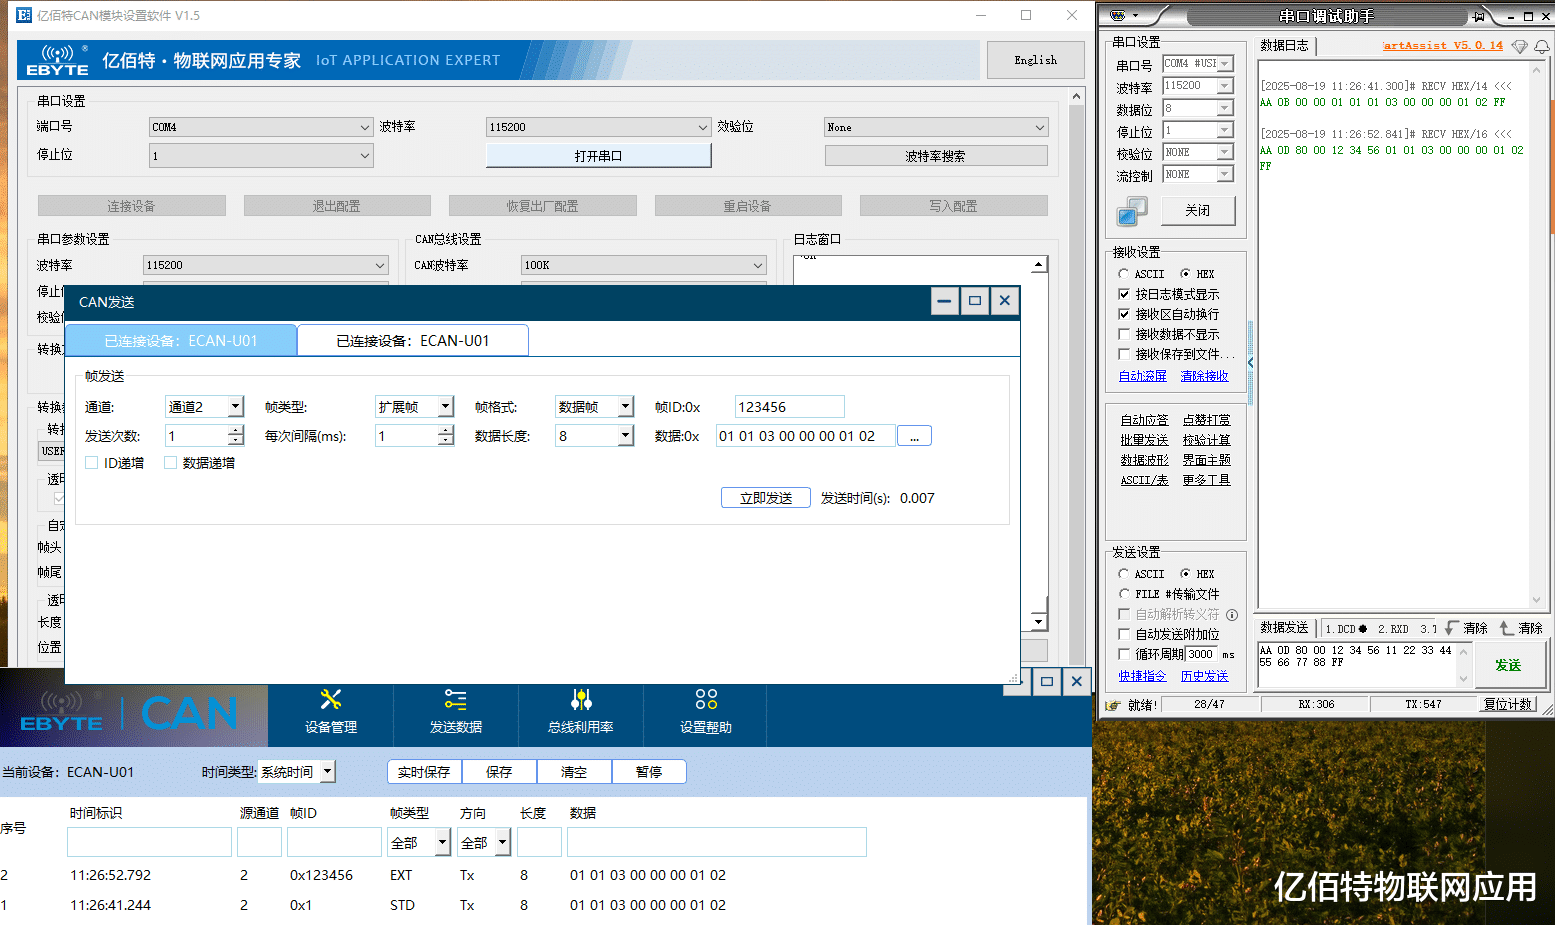Switch language with the English button
Image resolution: width=1555 pixels, height=925 pixels.
coord(1036,60)
